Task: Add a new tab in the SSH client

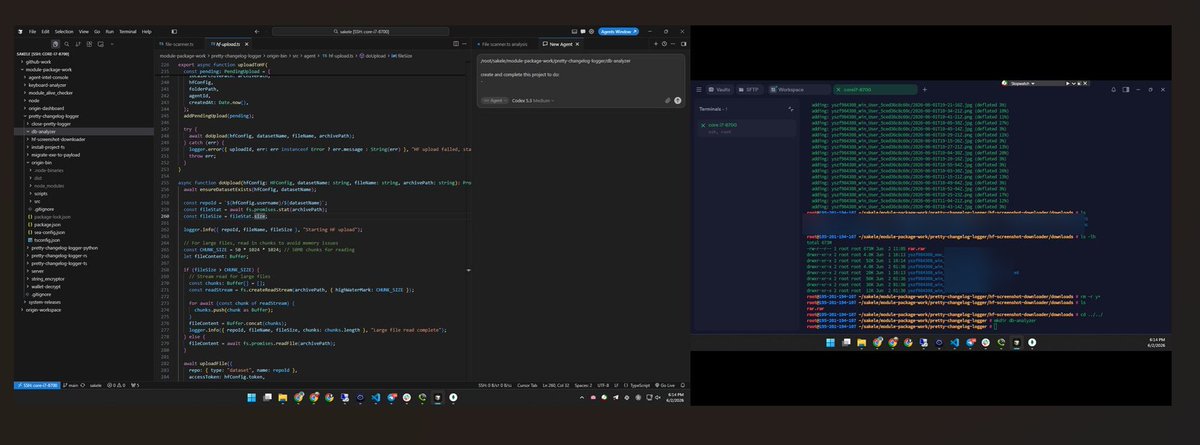Action: (925, 90)
